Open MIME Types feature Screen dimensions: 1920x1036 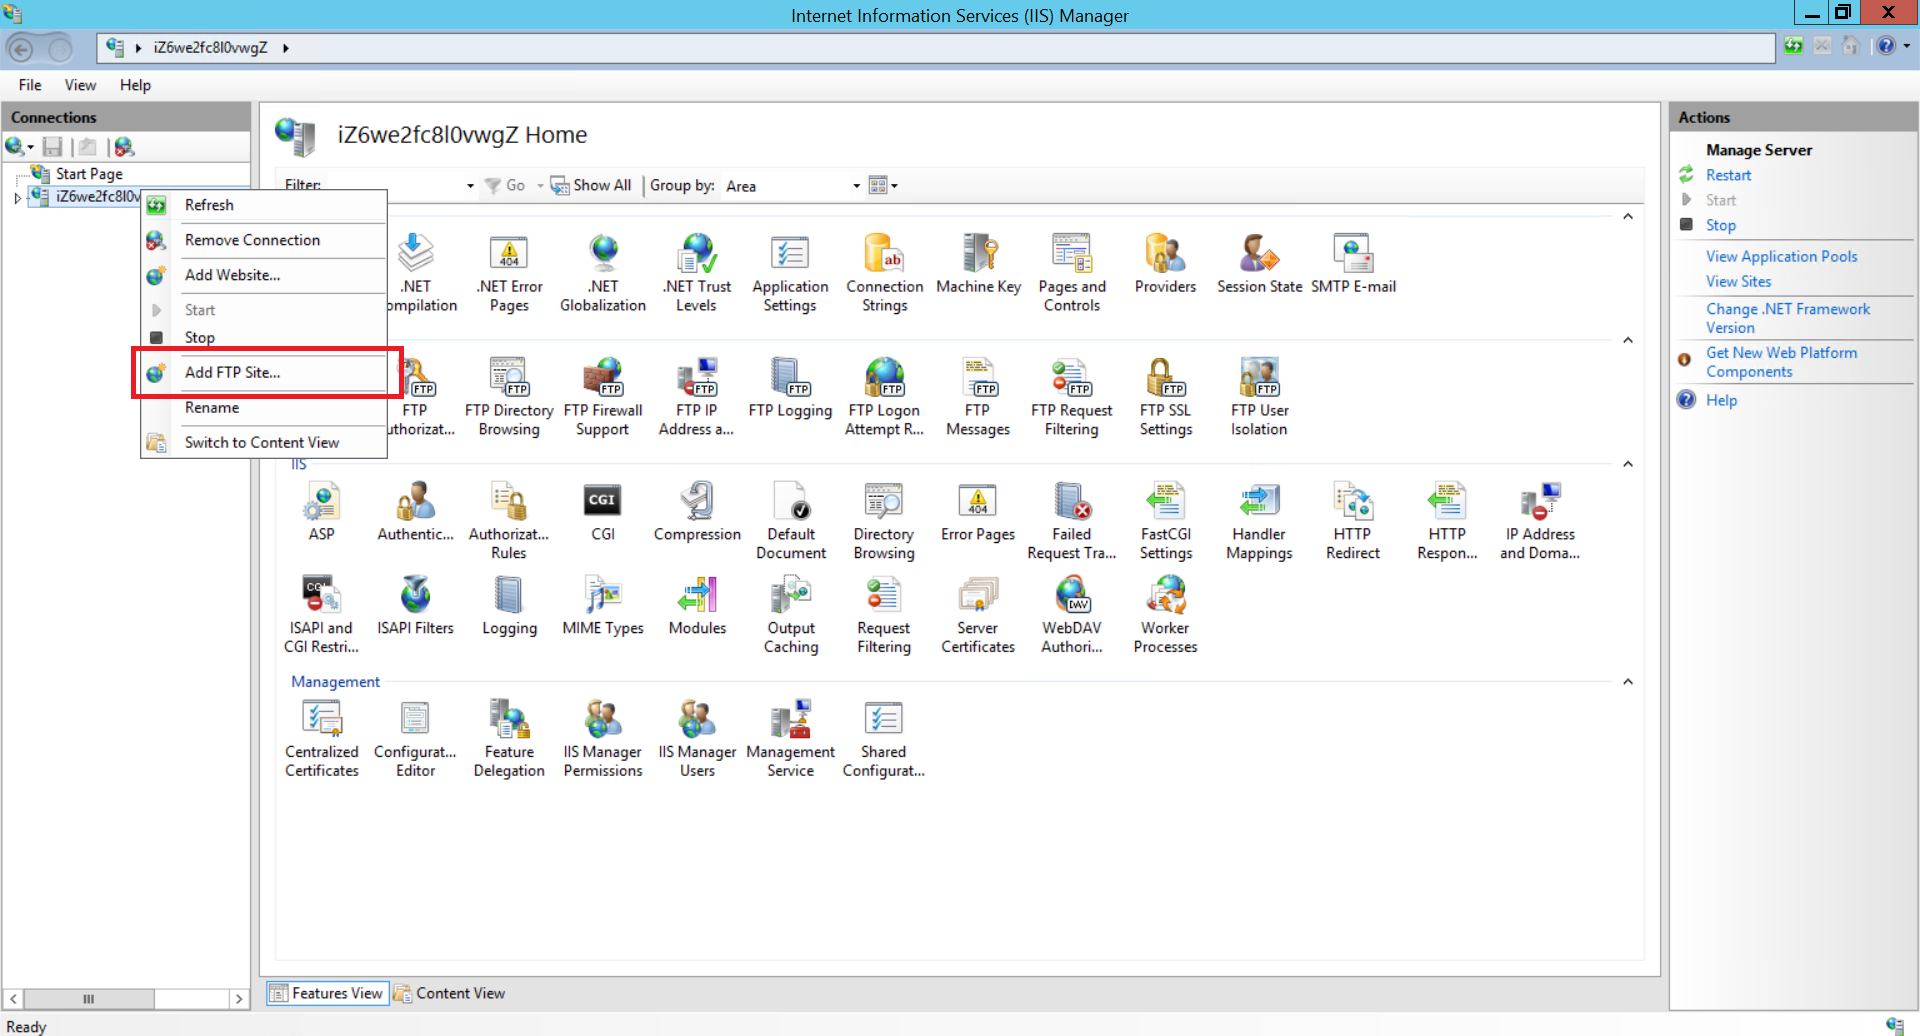603,605
